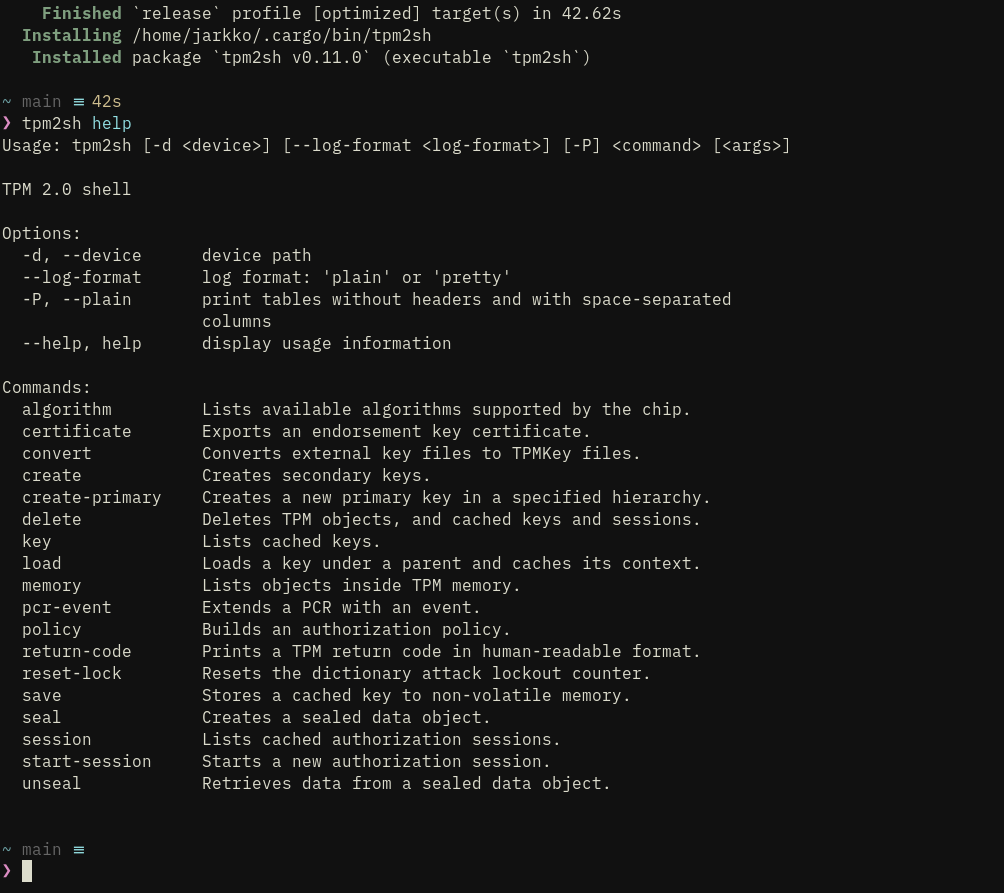Click the block cursor at the empty prompt
1004x893 pixels.
27,871
